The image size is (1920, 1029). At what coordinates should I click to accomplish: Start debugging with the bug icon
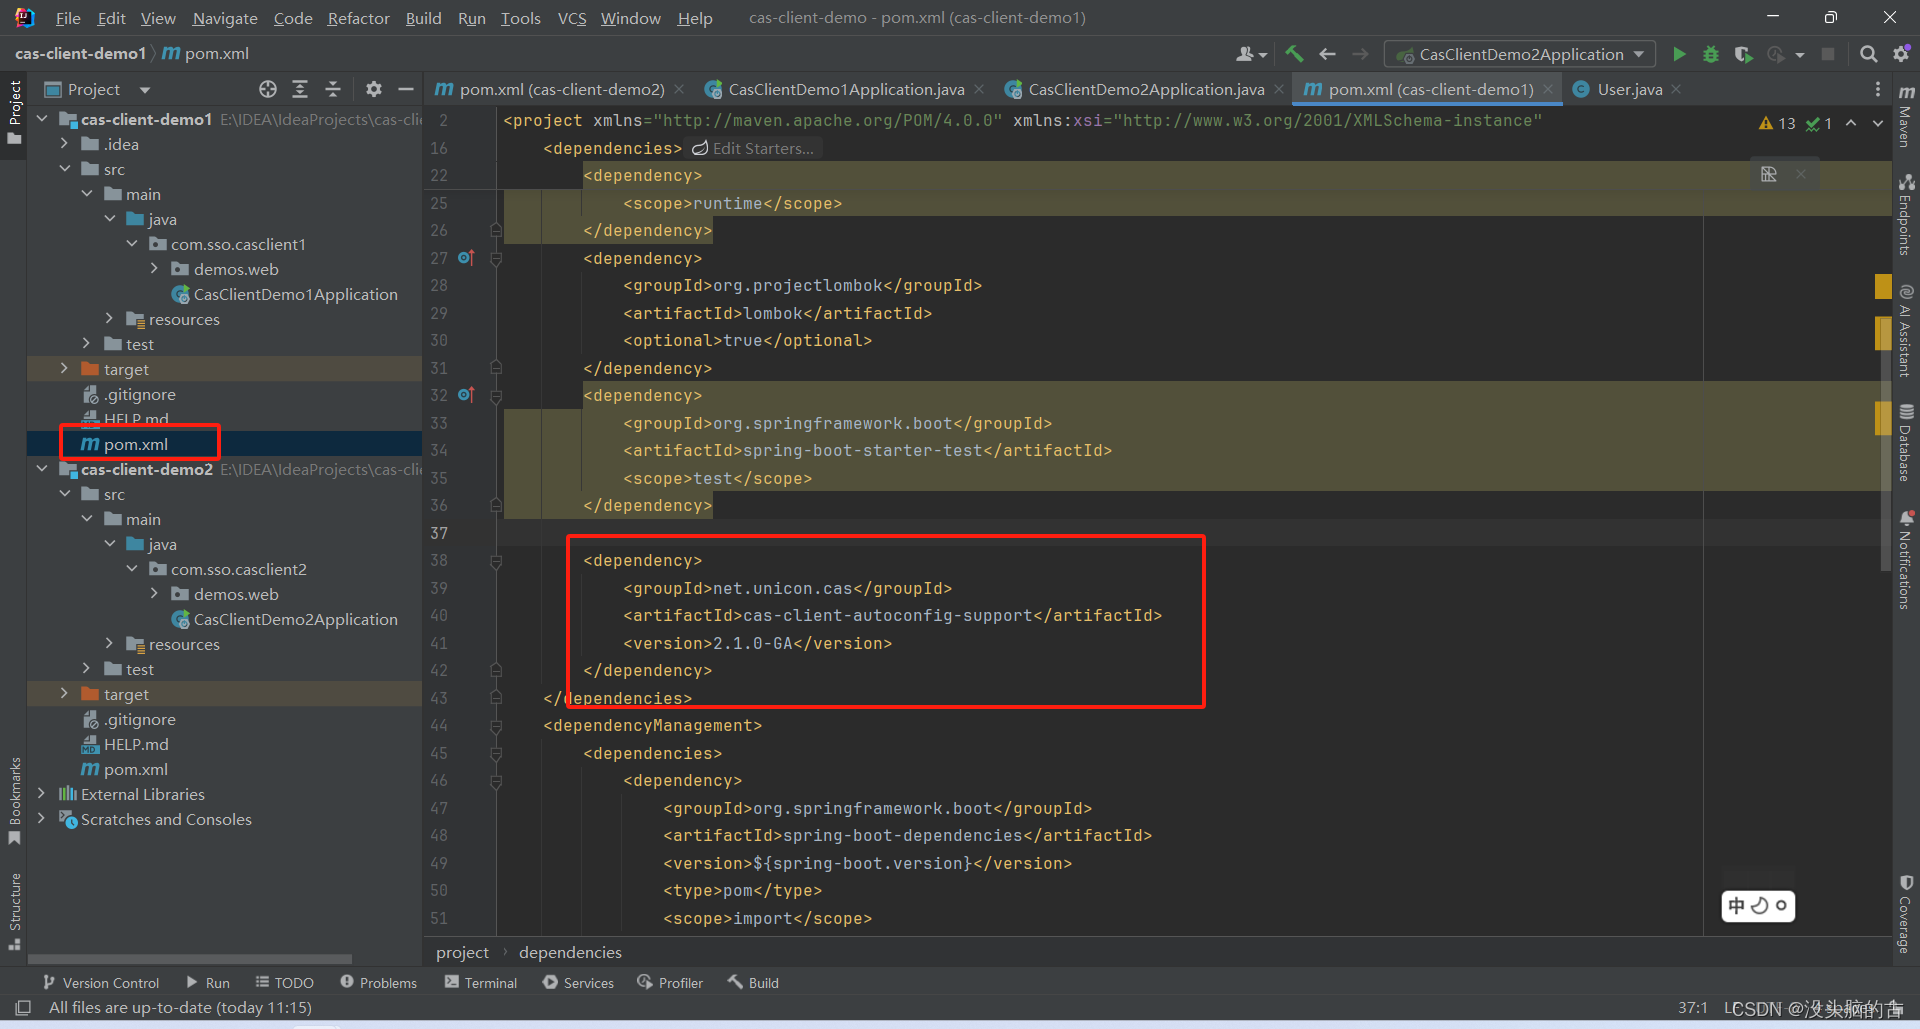1711,54
